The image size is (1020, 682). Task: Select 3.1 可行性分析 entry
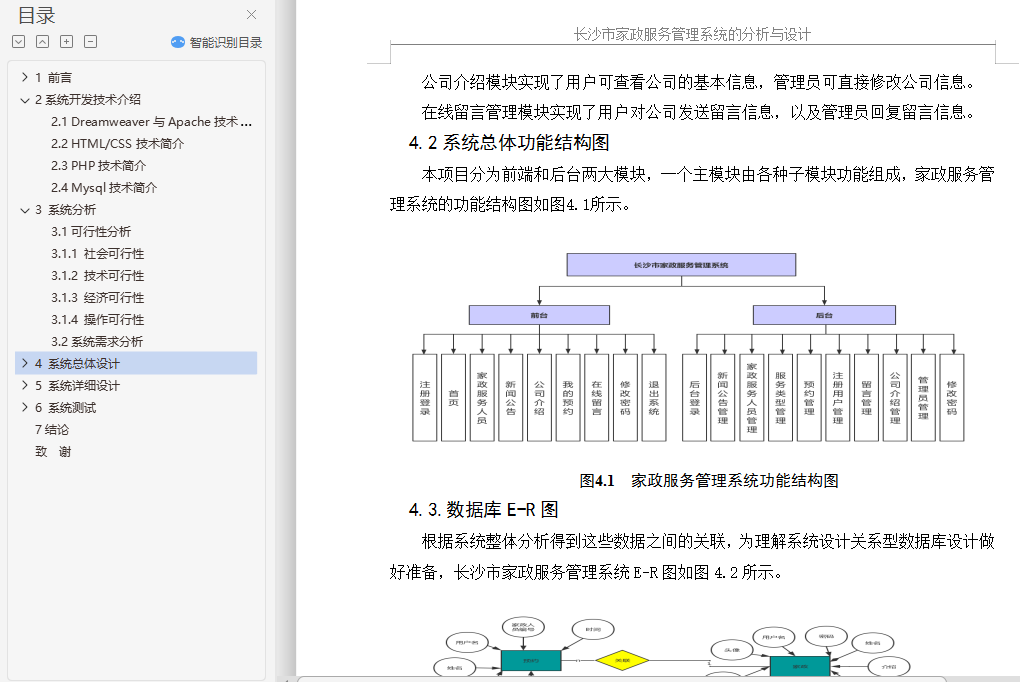point(90,232)
